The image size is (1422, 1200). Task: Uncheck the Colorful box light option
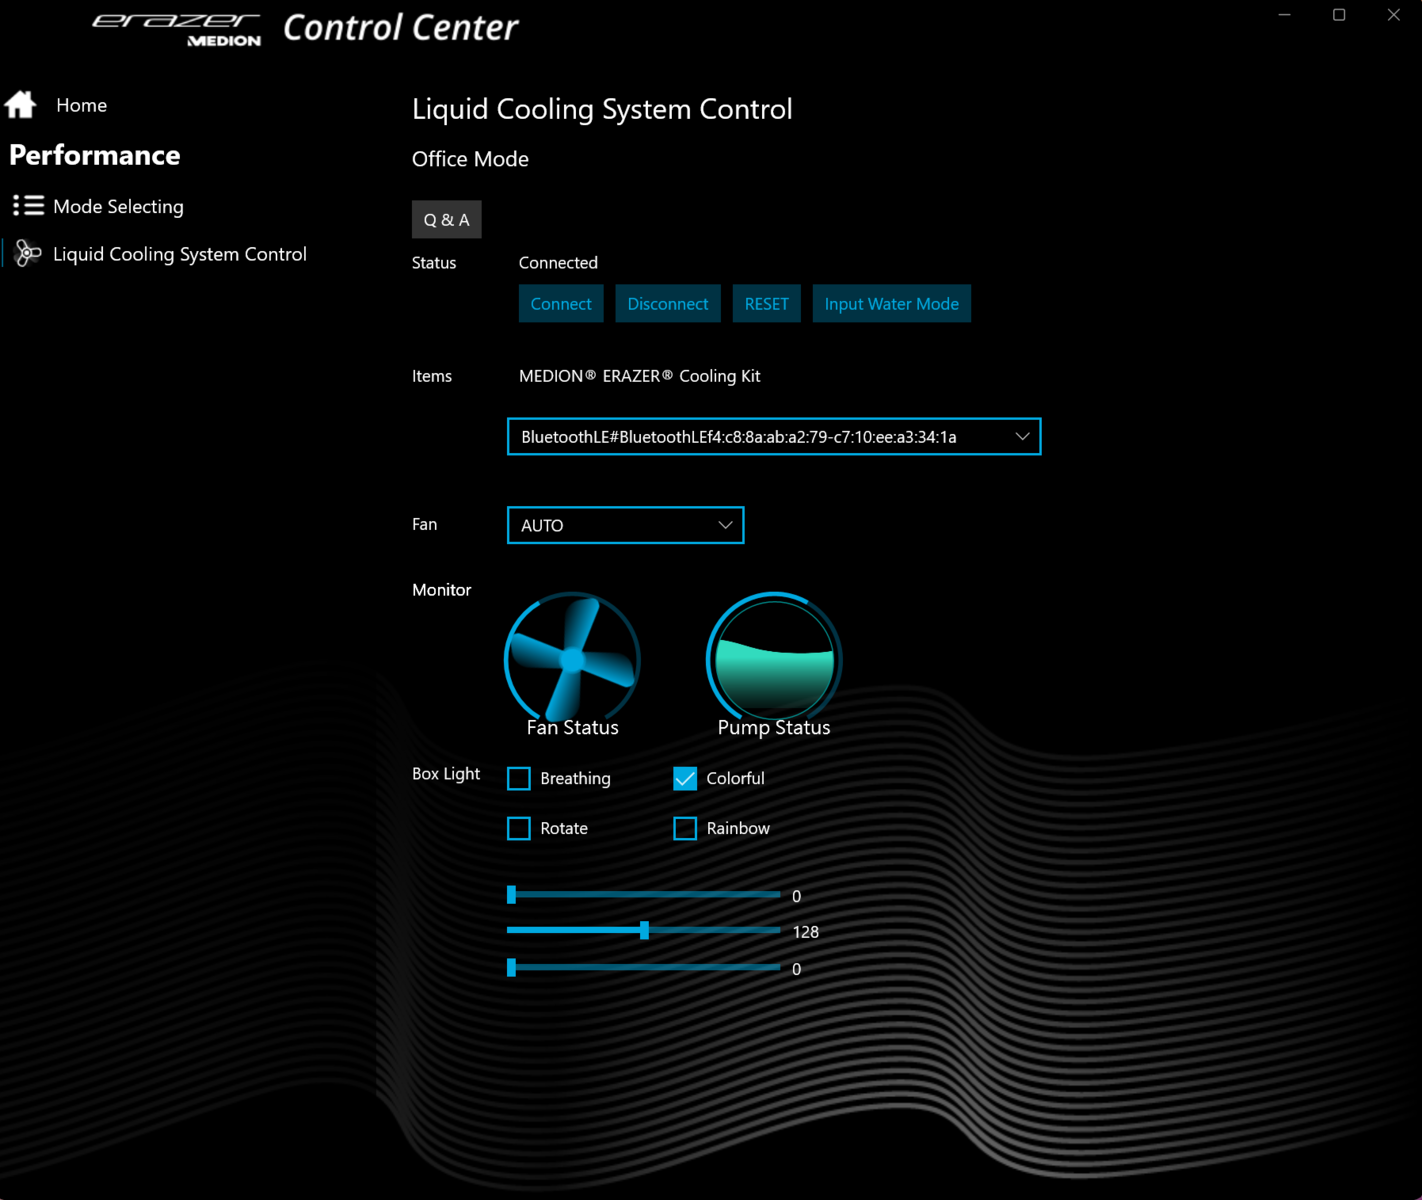[685, 778]
